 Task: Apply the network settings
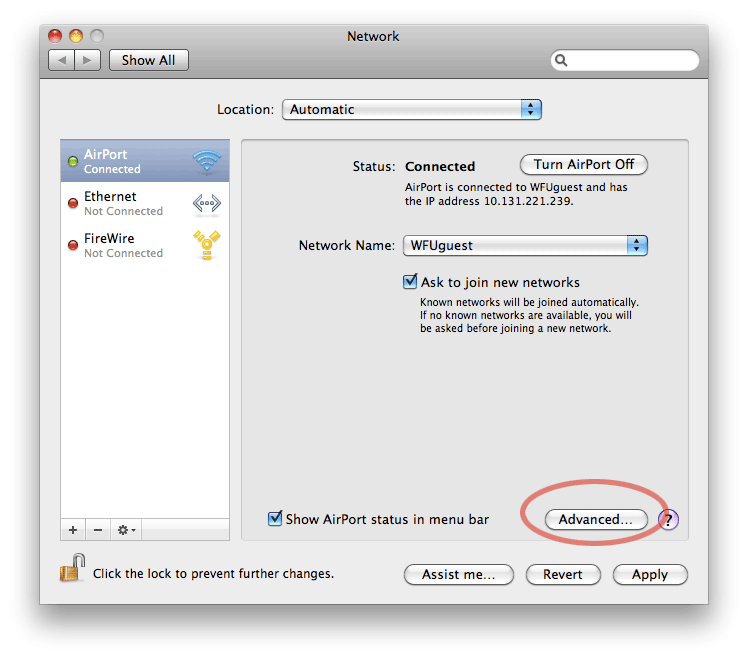pos(650,574)
